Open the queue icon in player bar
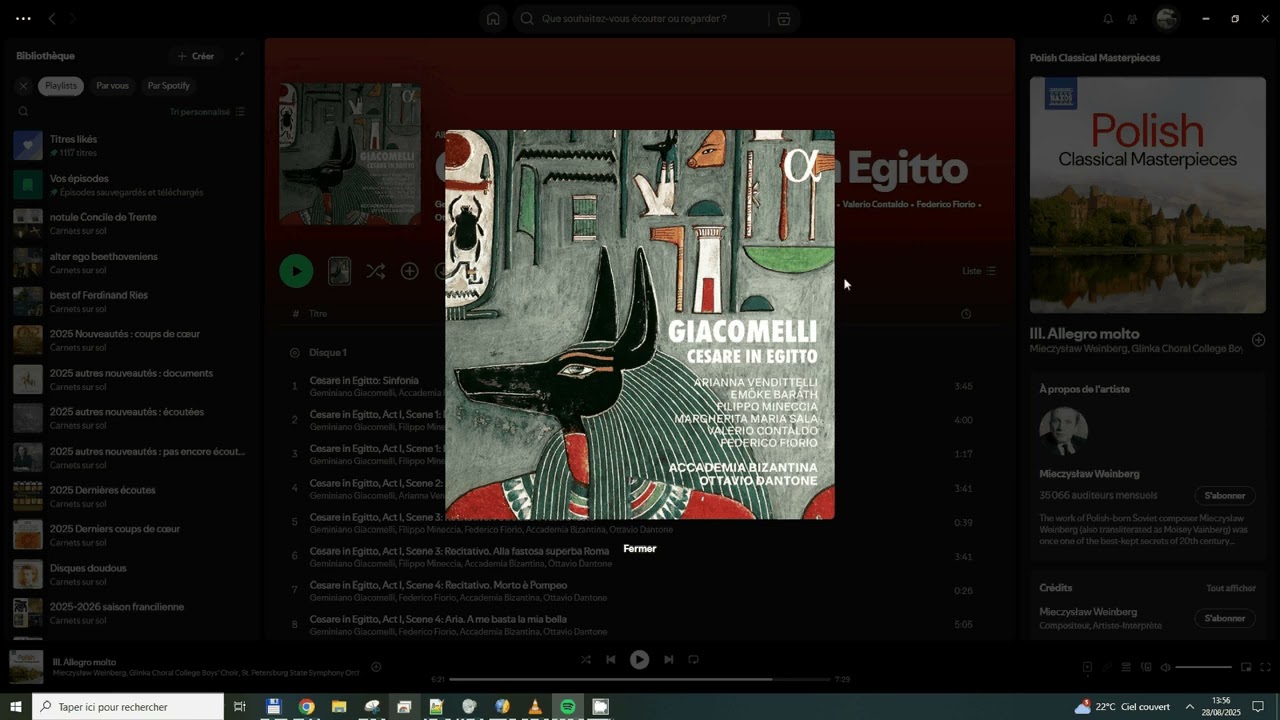Screen dimensions: 1280x720 [x=1126, y=667]
